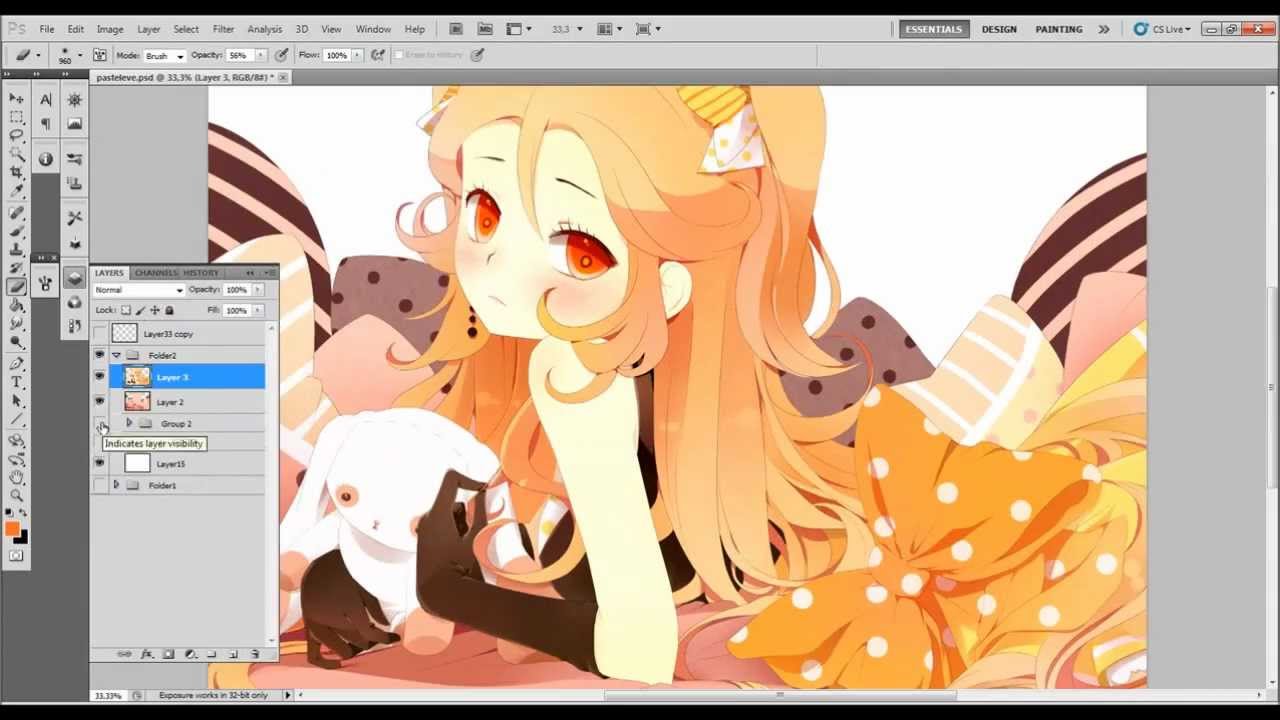Select the Move tool
The image size is (1280, 720).
tap(17, 98)
